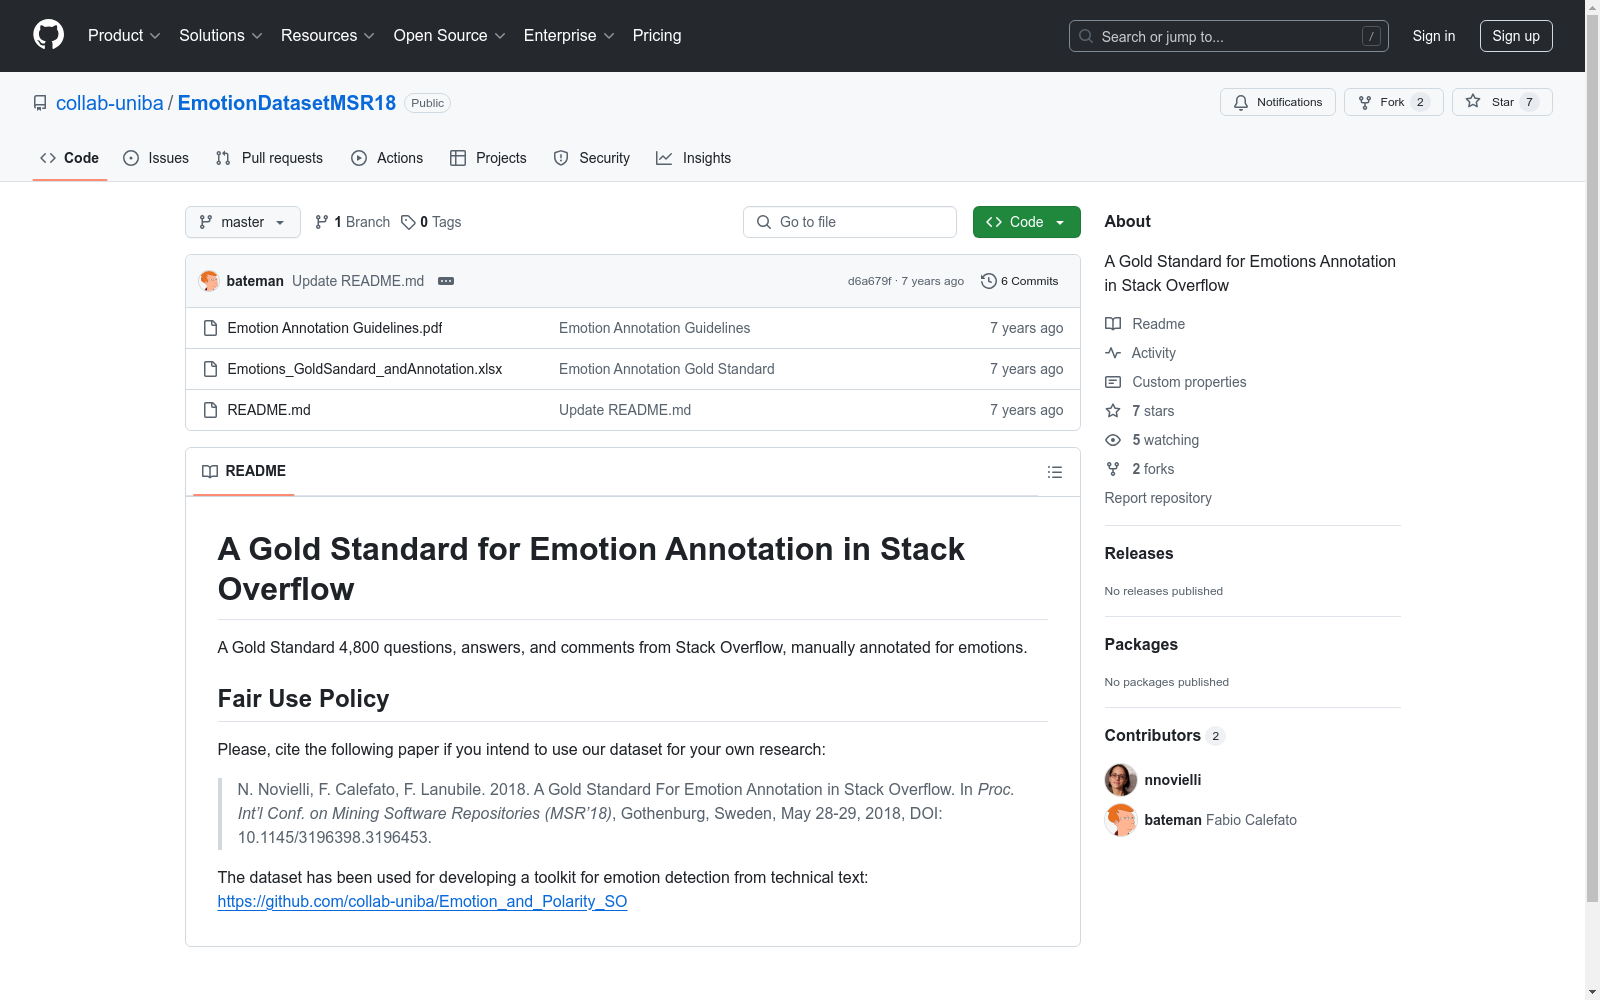The image size is (1600, 1000).
Task: Click the file icon beside README.md
Action: point(210,410)
